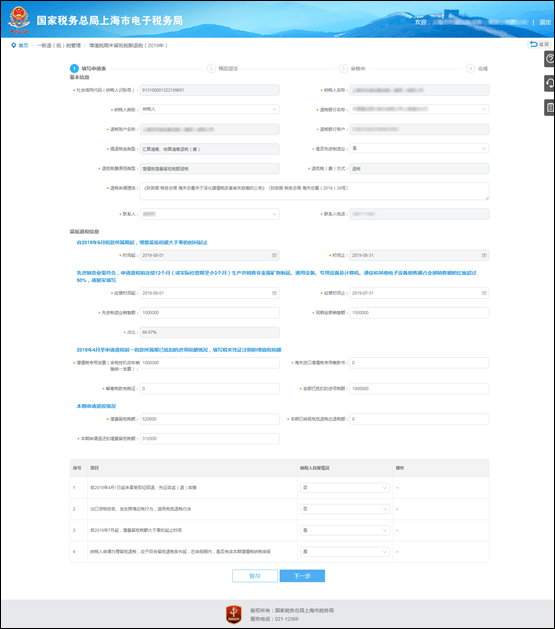Select step 3 审核中 in progress bar

click(353, 69)
